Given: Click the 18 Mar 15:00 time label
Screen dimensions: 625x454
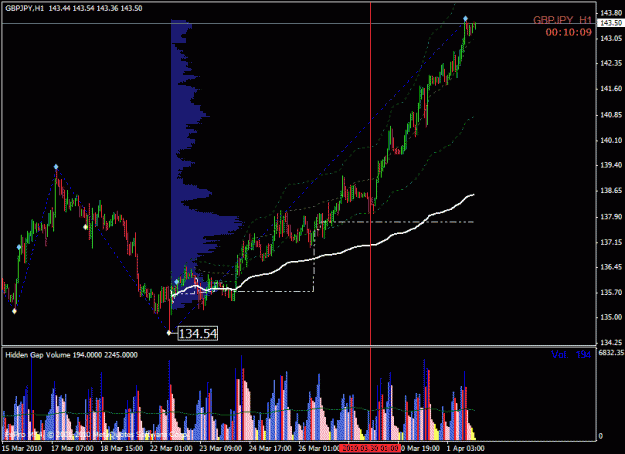Looking at the screenshot, I should 122,448.
